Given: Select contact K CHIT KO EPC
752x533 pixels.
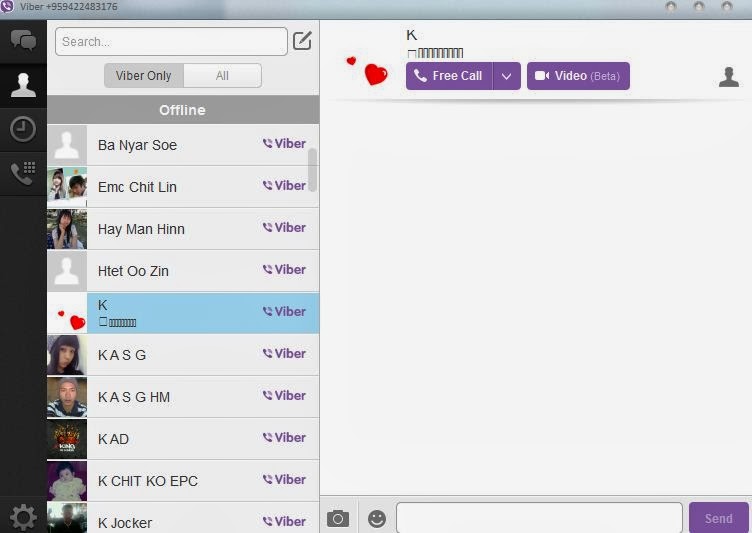Looking at the screenshot, I should [x=183, y=481].
